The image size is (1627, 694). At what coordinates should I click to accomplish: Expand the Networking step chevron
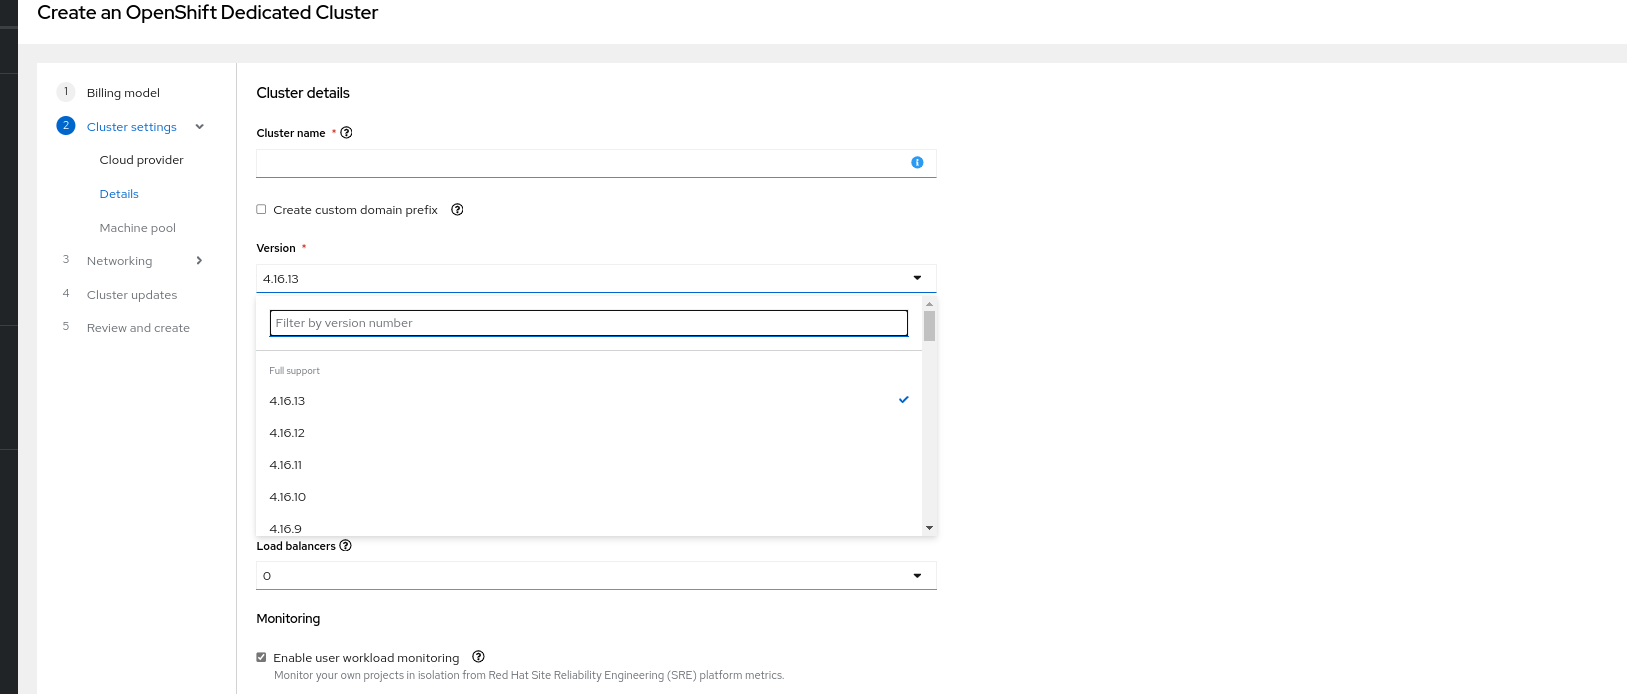coord(199,261)
